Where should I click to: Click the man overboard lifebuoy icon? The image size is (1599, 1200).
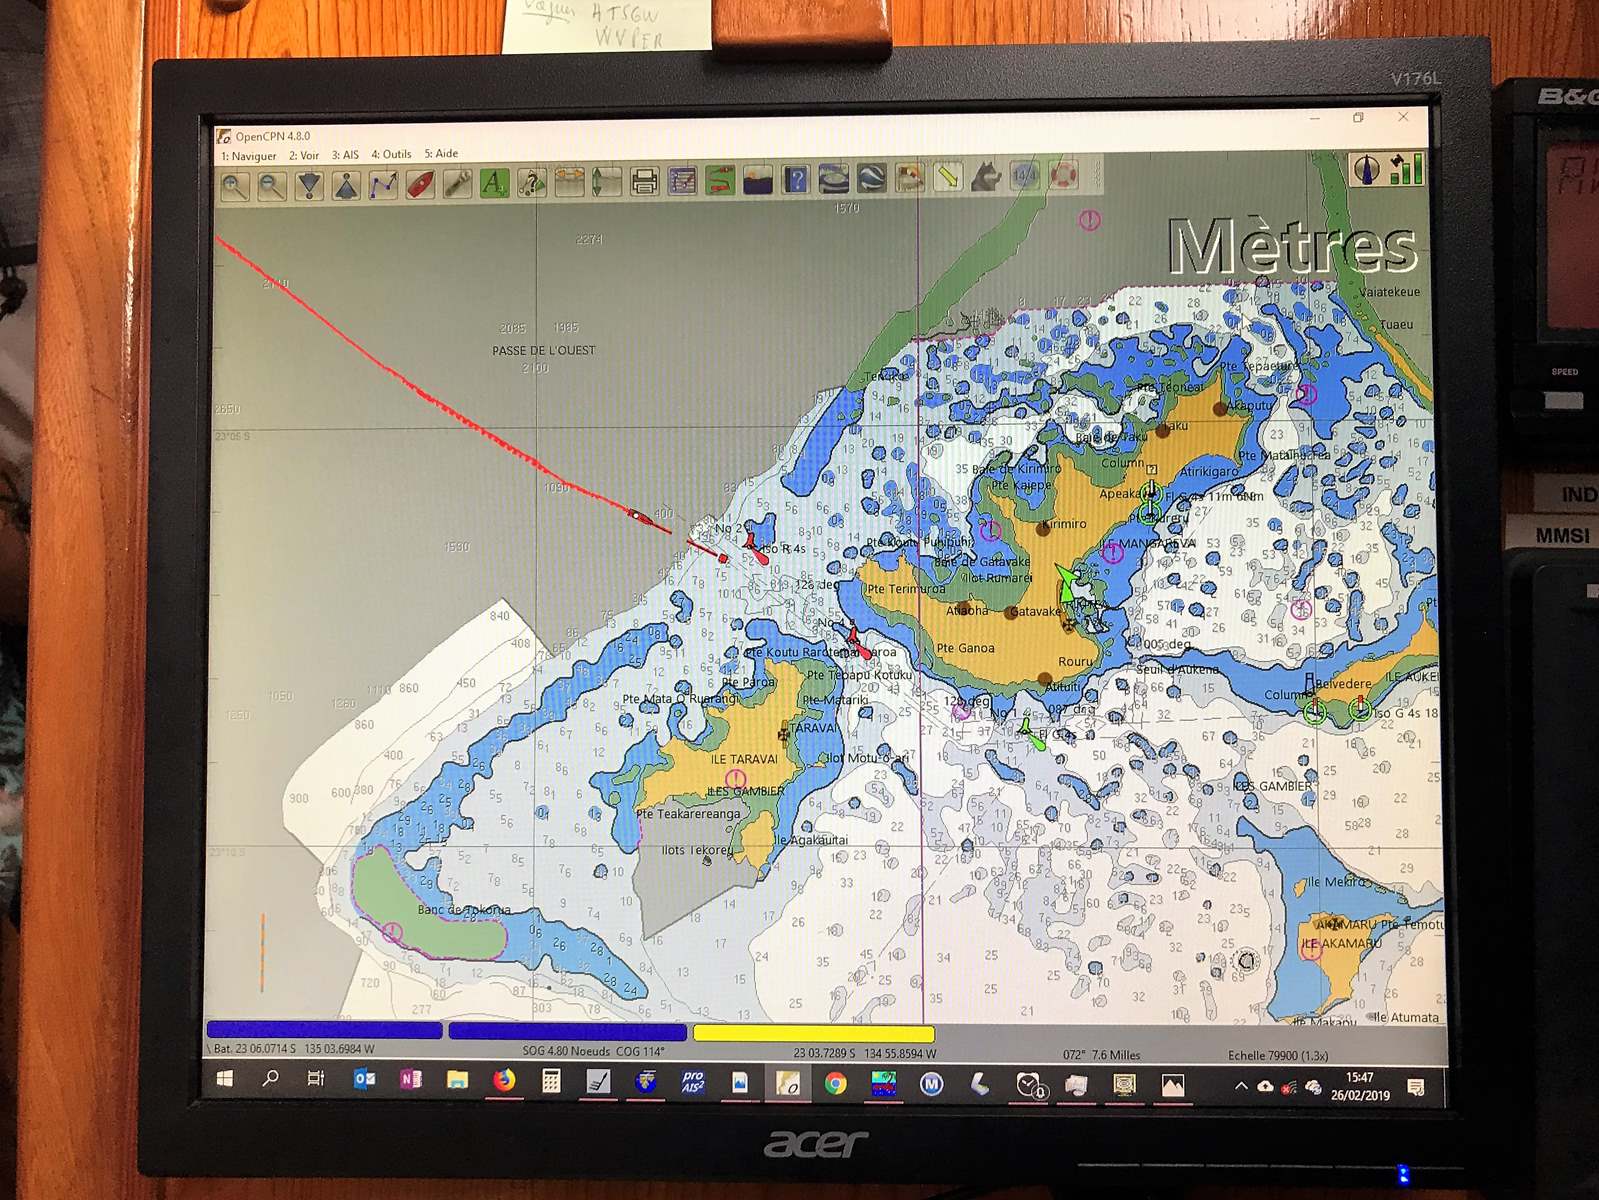[1063, 177]
